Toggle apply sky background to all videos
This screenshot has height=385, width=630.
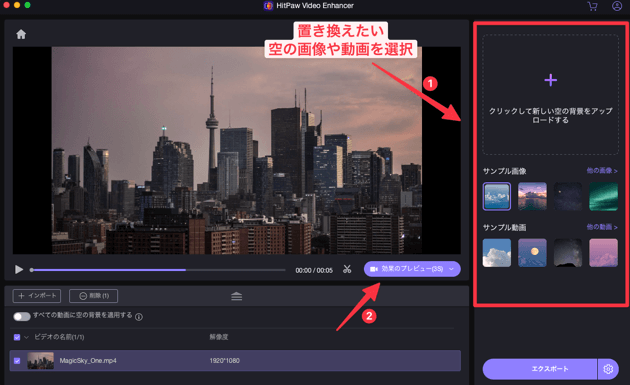point(22,316)
